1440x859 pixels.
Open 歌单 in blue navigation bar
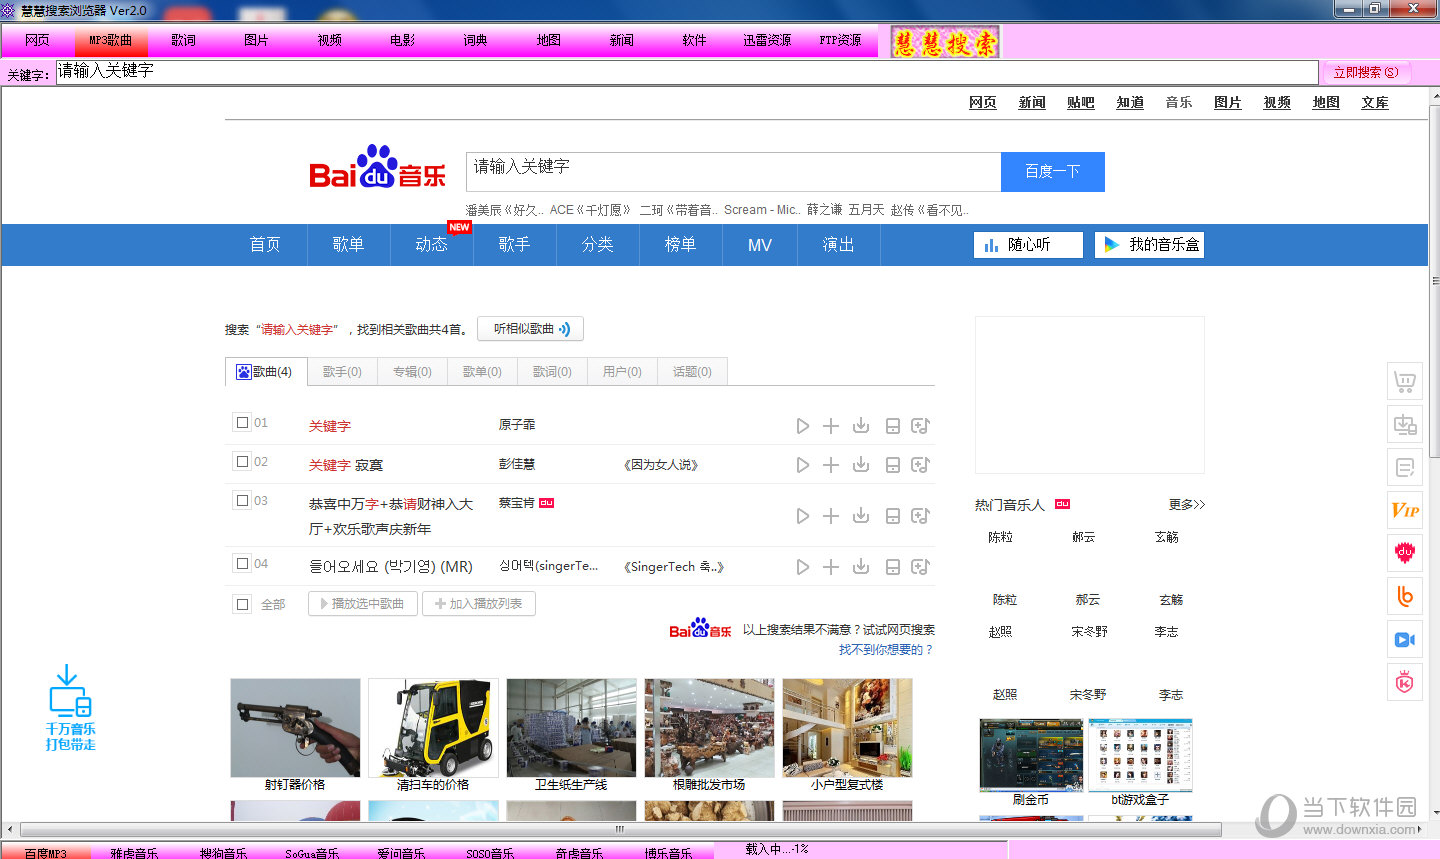(348, 244)
